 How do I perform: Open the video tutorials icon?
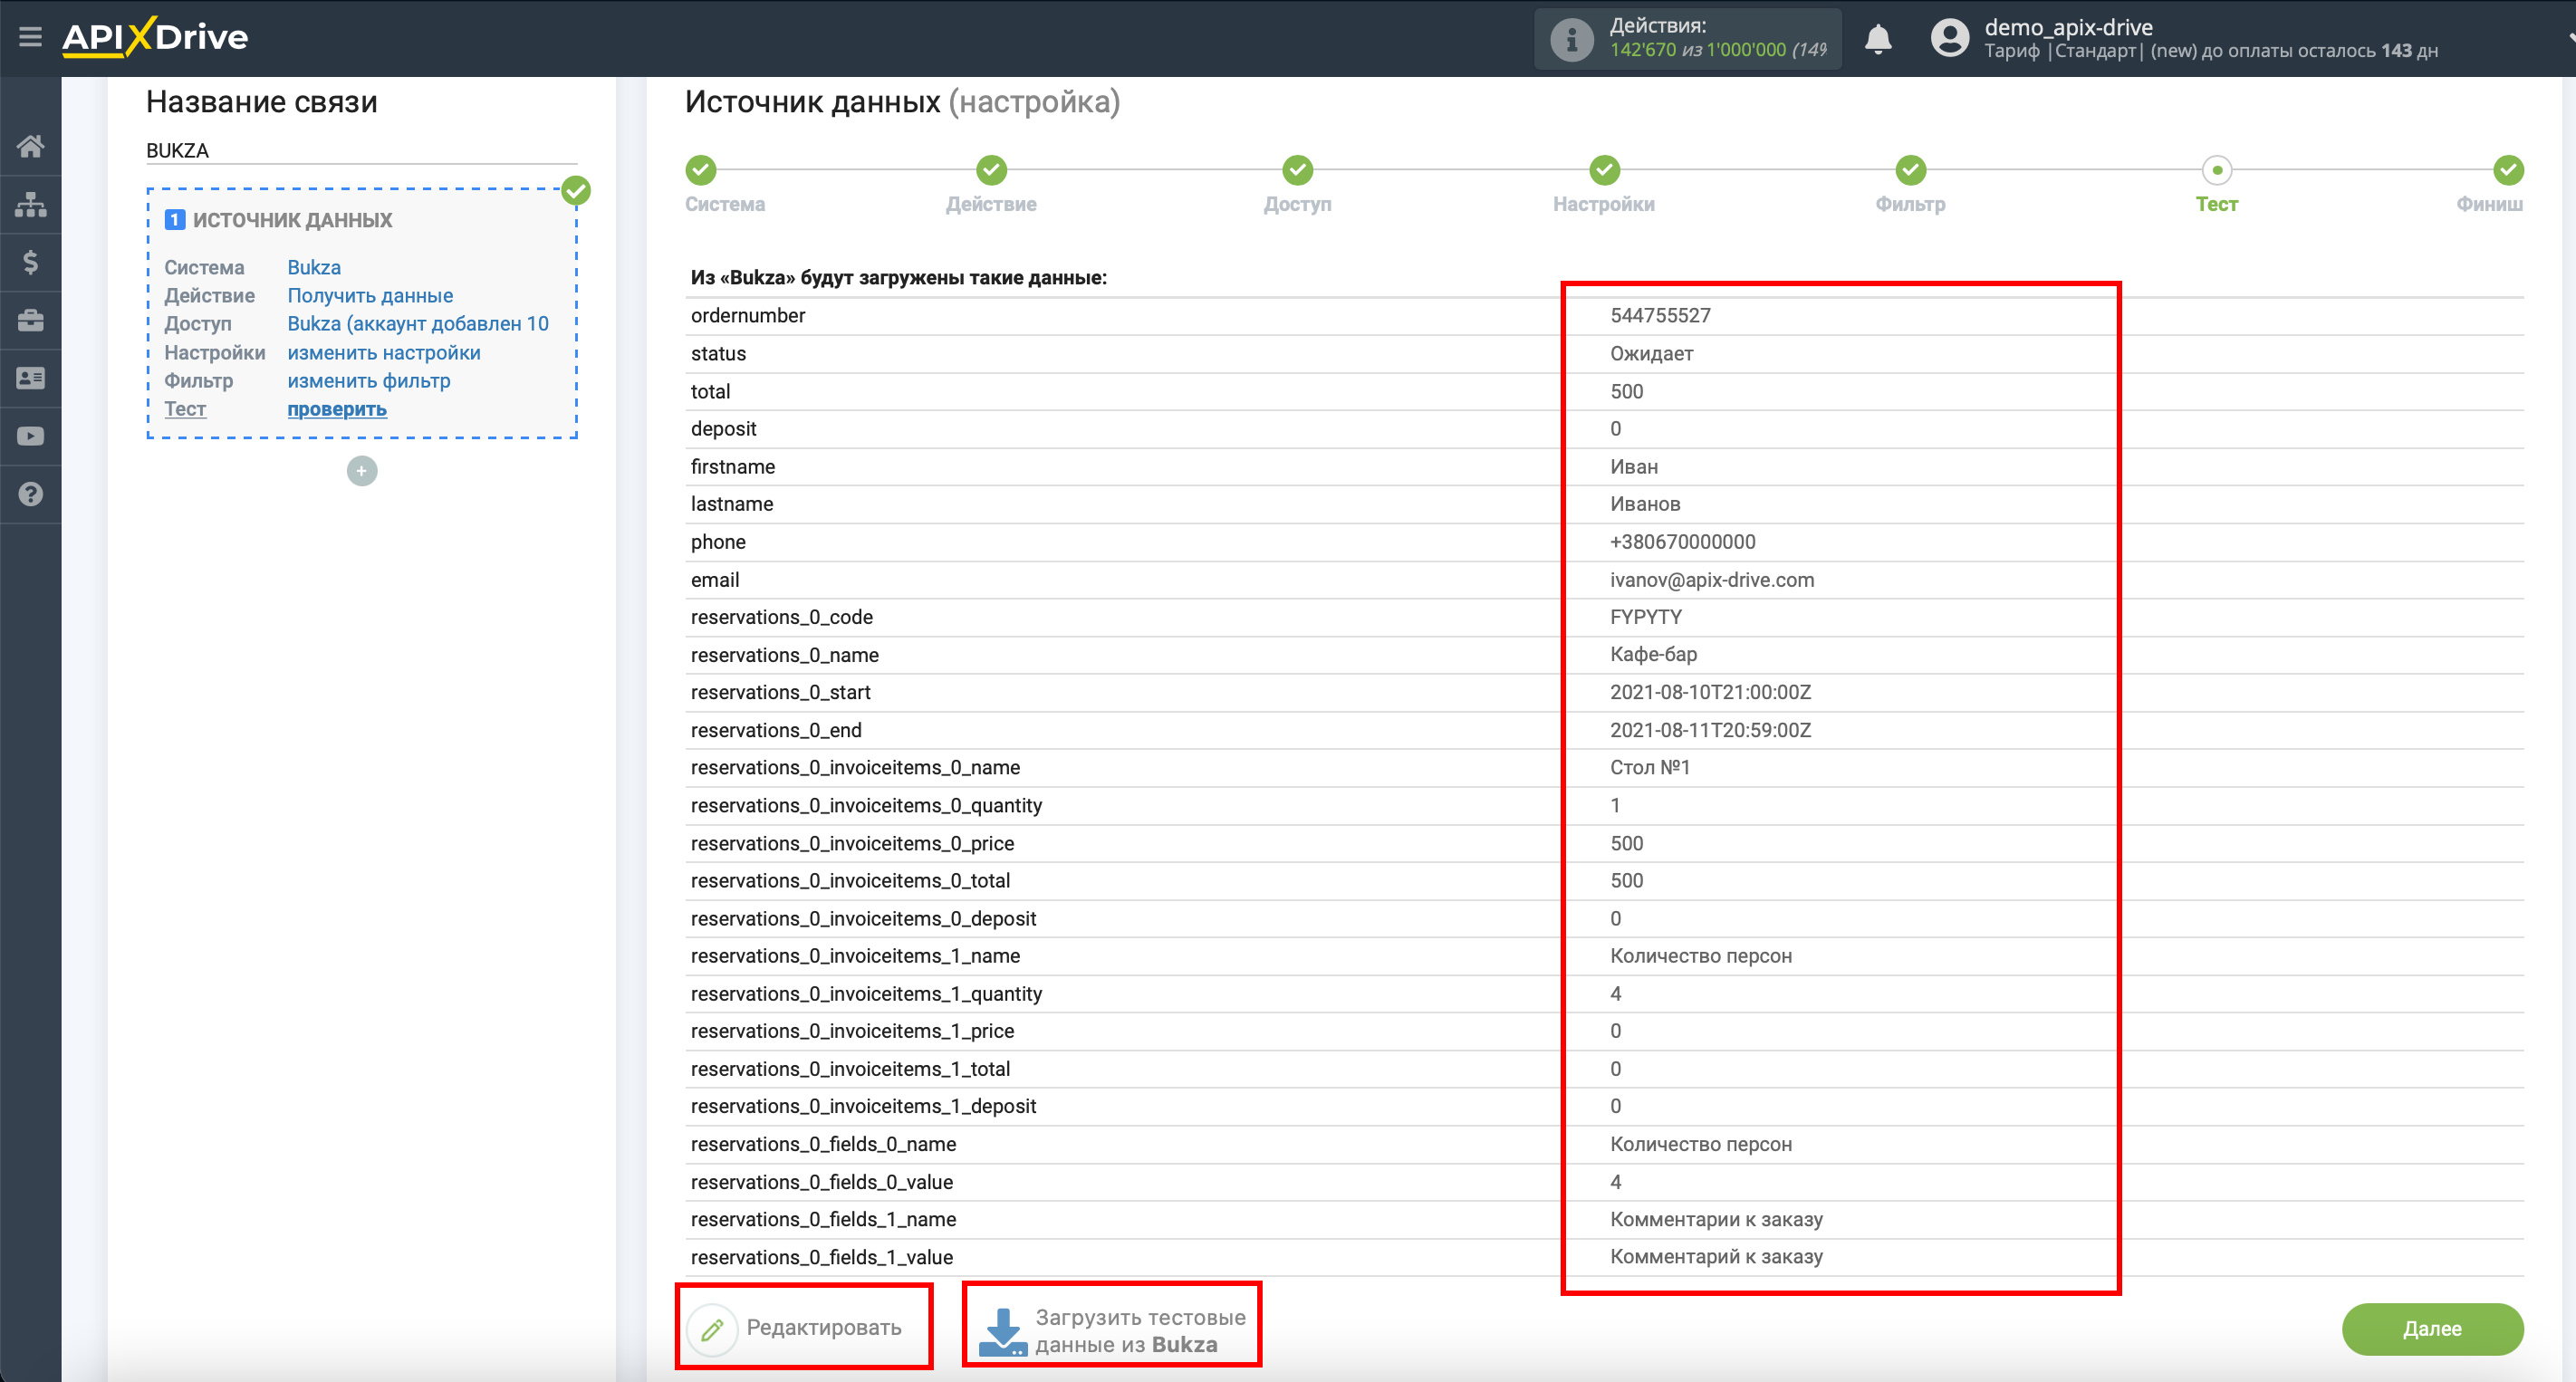point(30,436)
